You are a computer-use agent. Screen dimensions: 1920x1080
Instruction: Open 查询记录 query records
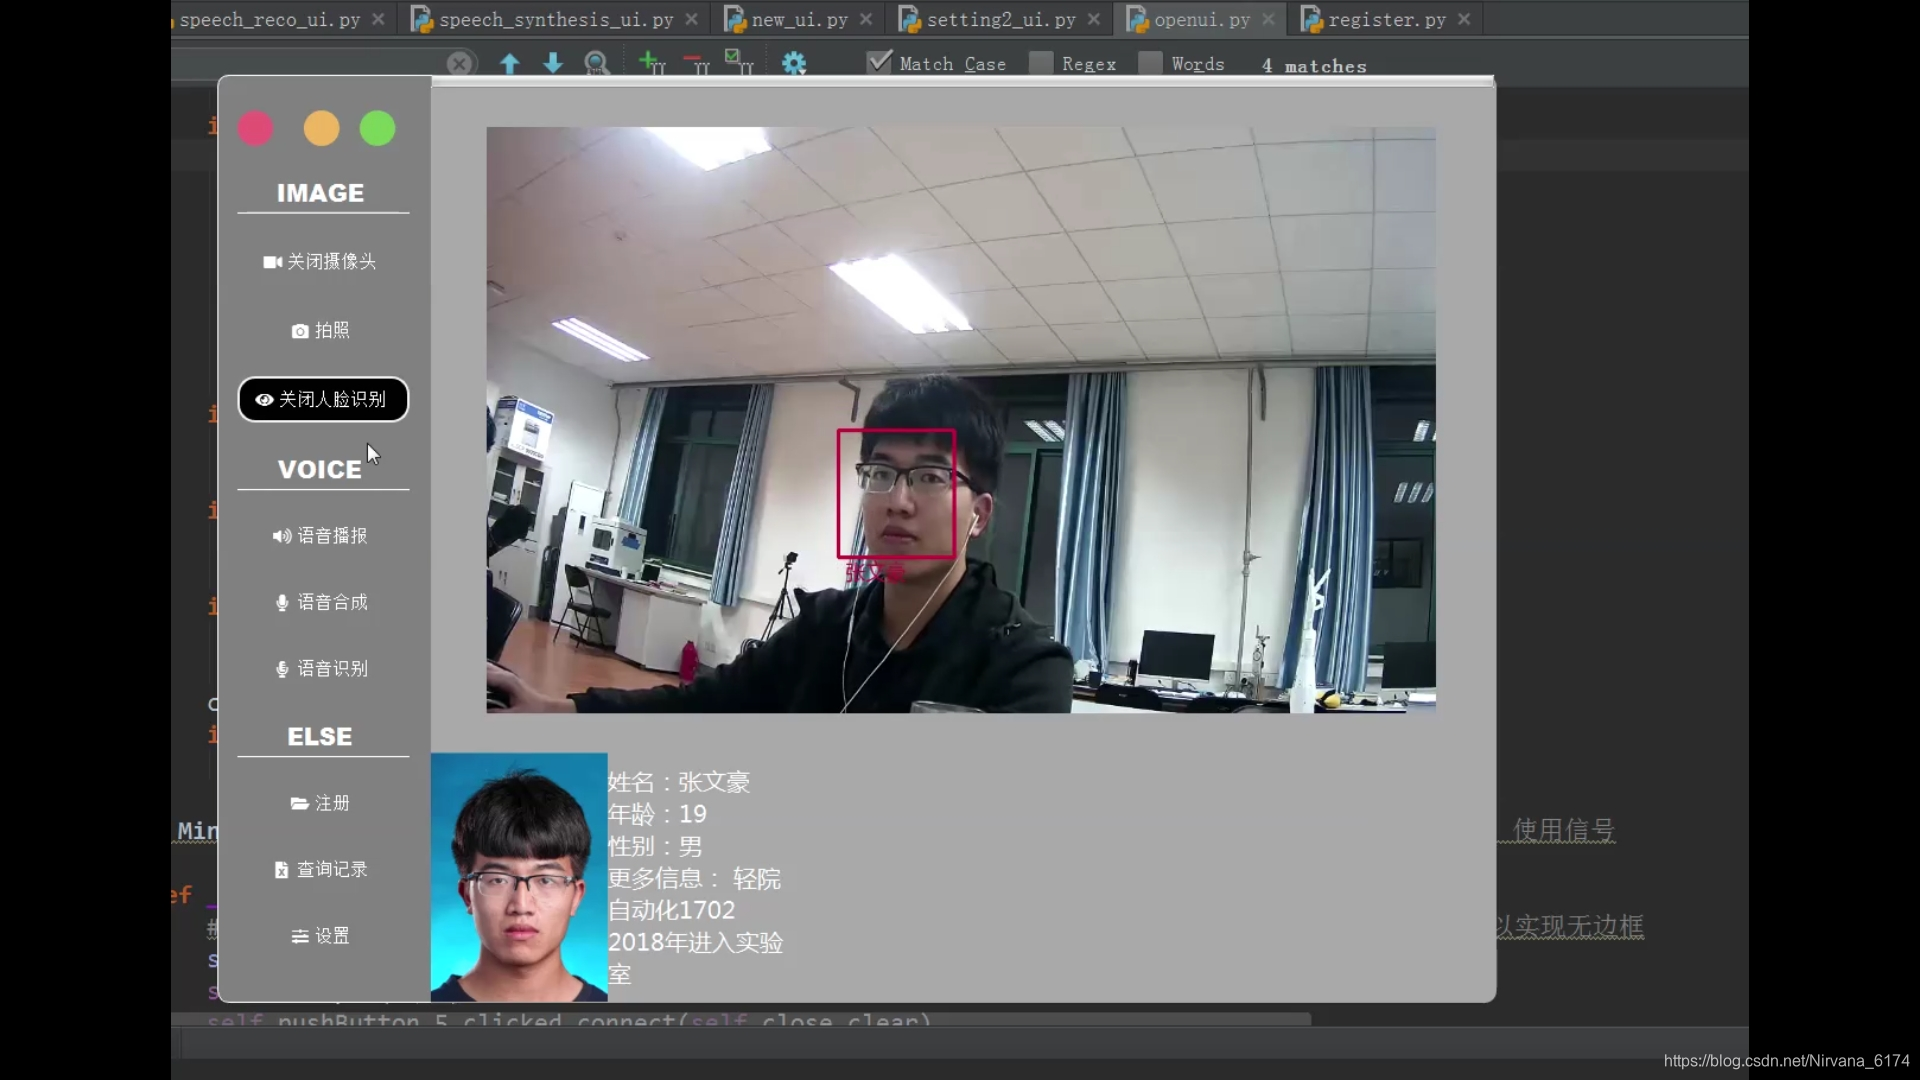point(320,870)
